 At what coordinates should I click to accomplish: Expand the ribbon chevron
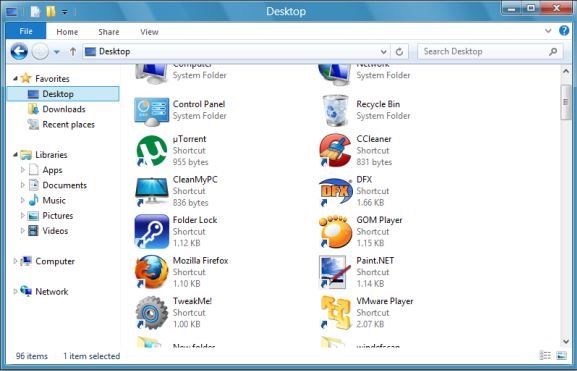(x=548, y=31)
